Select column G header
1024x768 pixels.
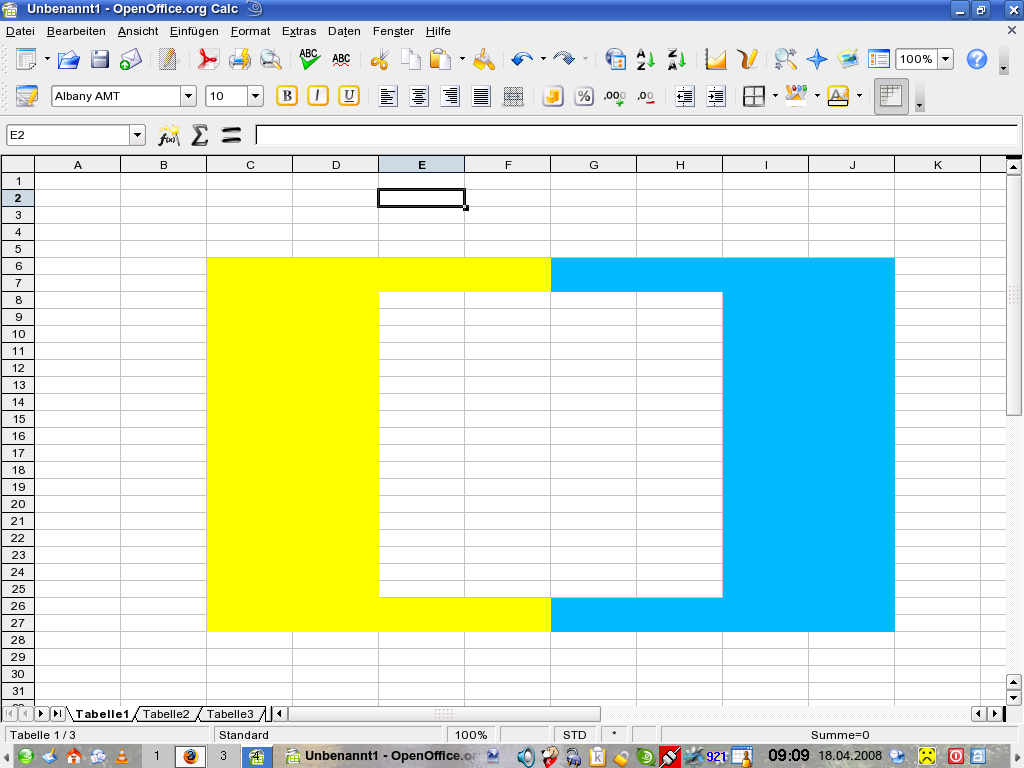pyautogui.click(x=593, y=165)
